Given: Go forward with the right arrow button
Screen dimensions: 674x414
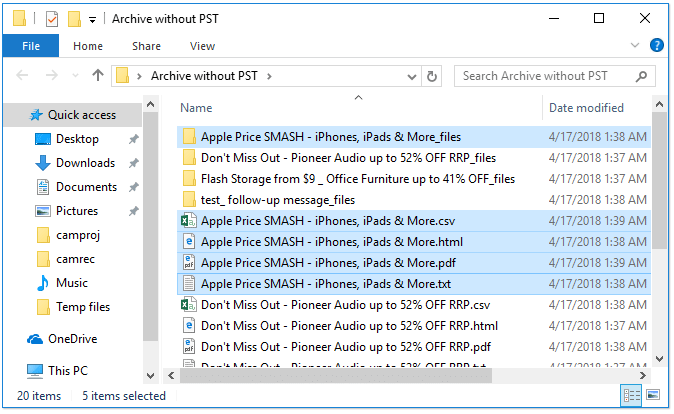Looking at the screenshot, I should coord(52,76).
